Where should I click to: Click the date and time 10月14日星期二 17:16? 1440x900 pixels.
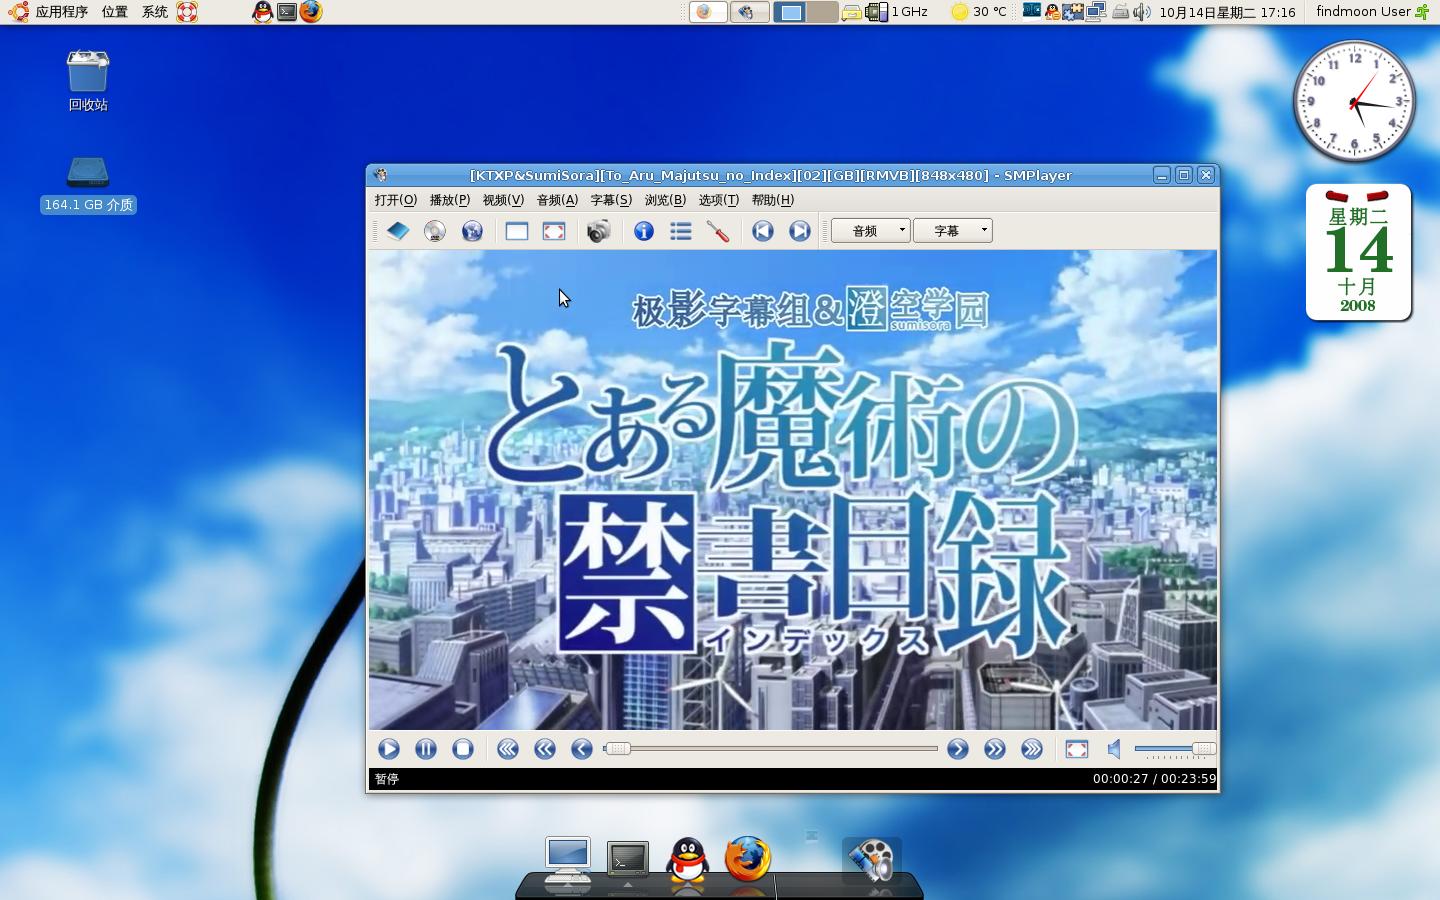[x=1227, y=12]
